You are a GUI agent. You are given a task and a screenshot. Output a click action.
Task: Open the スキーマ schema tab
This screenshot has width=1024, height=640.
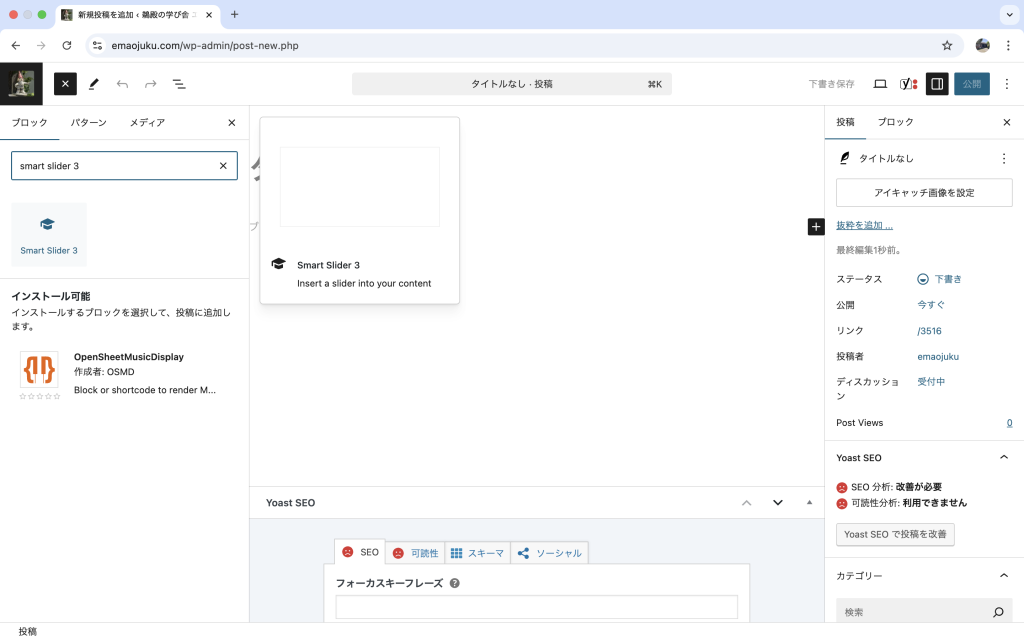click(x=477, y=553)
